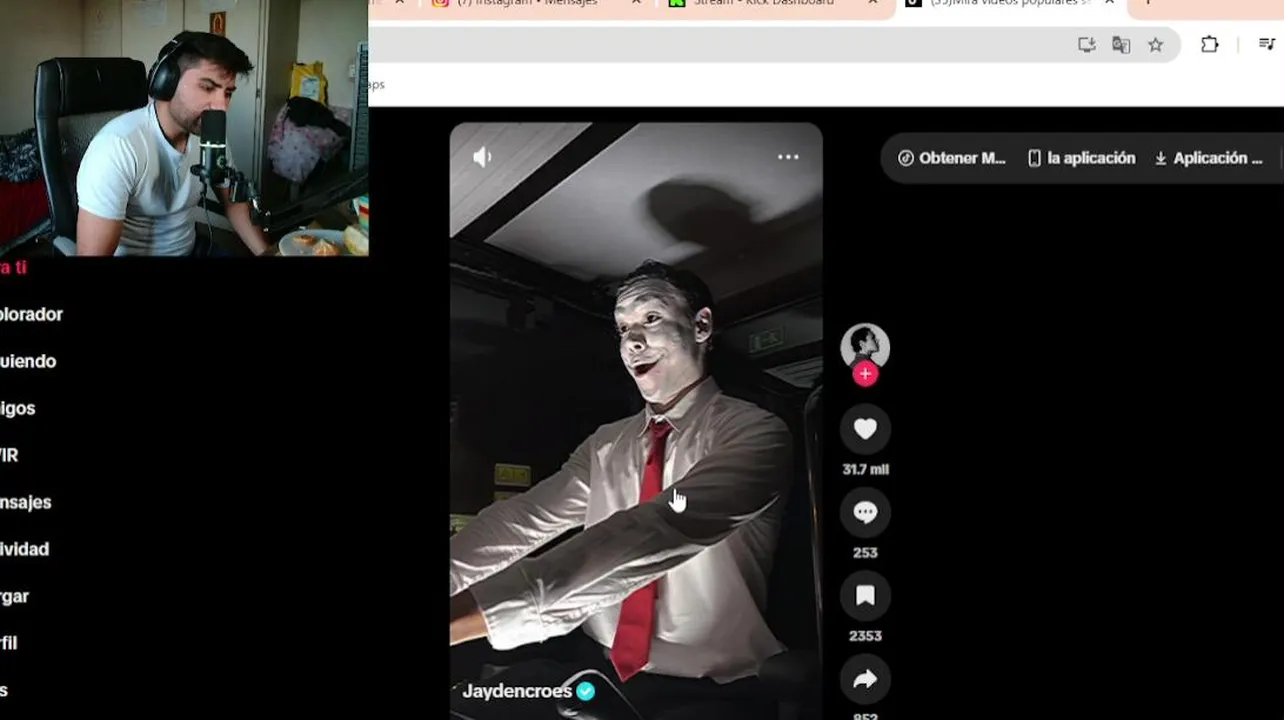Click the 2353 saves count
The image size is (1284, 720).
click(x=865, y=635)
